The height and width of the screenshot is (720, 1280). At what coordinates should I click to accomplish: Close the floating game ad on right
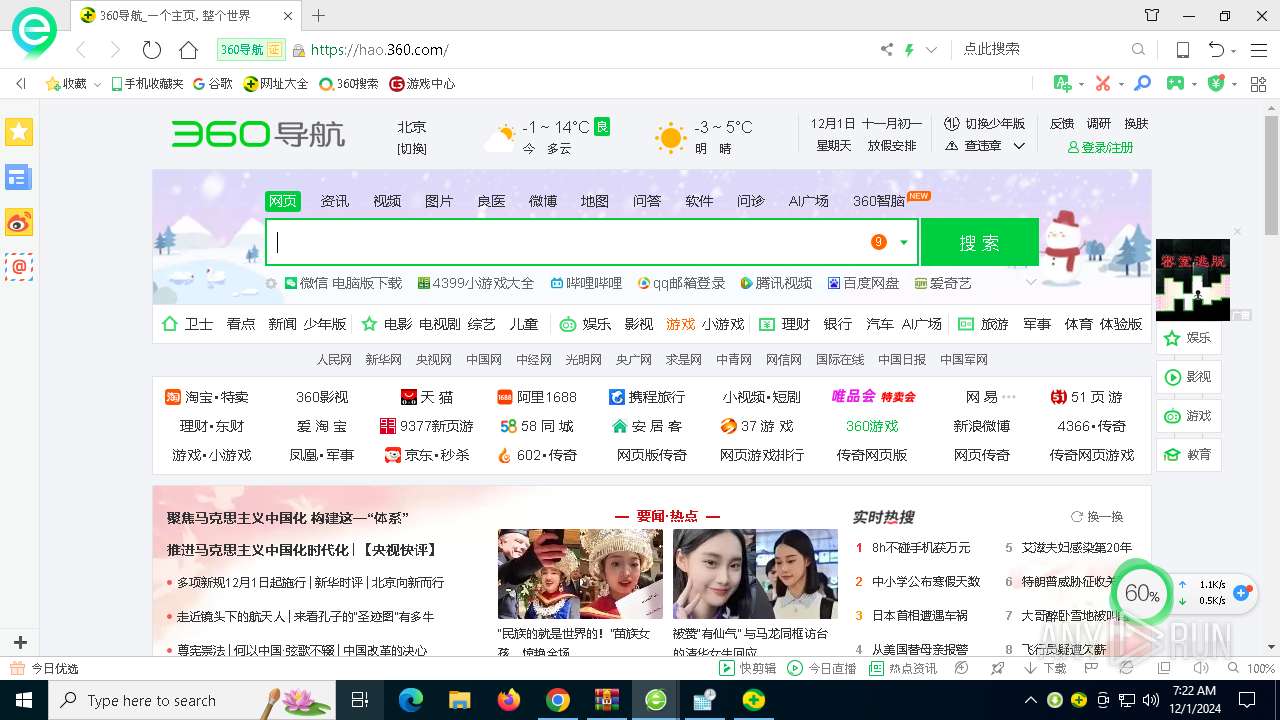click(x=1237, y=232)
